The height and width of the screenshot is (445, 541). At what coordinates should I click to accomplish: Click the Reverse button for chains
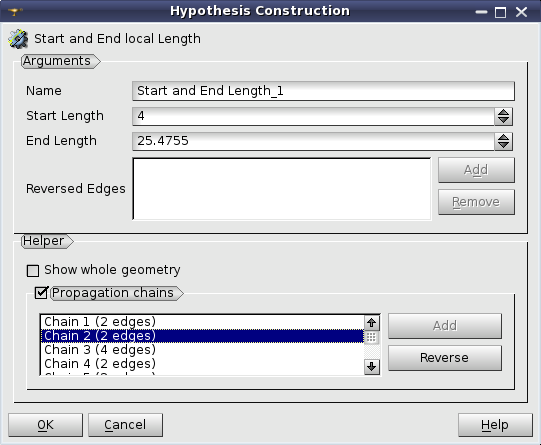tap(445, 358)
